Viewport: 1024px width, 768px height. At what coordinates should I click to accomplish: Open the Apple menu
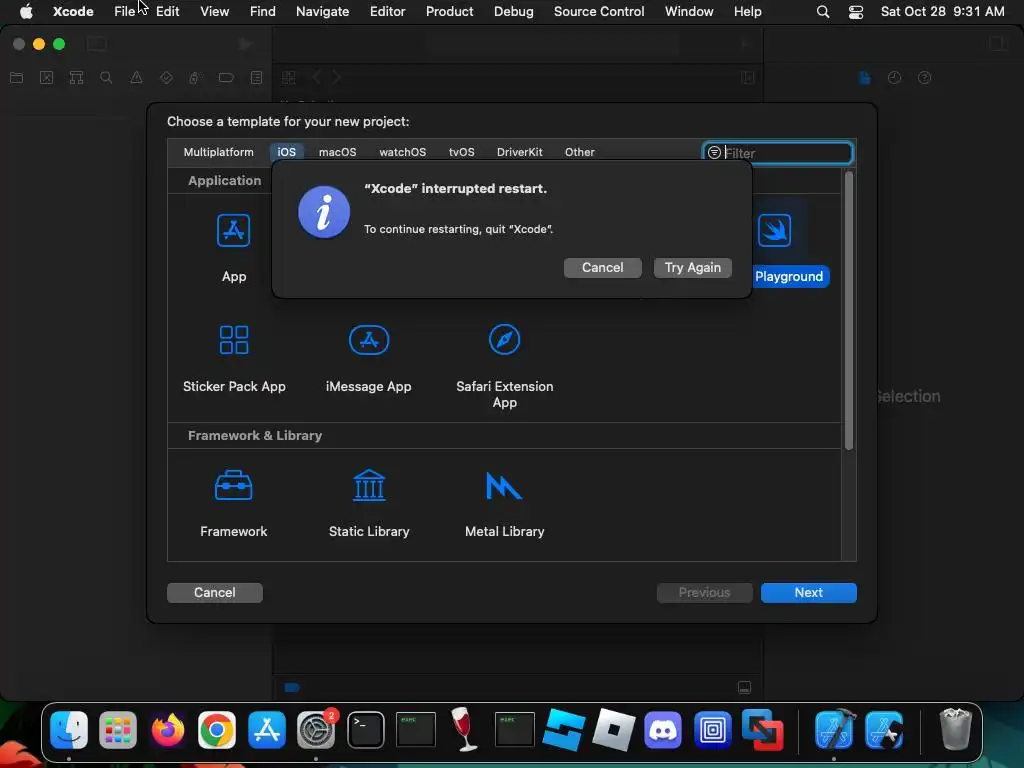click(26, 12)
